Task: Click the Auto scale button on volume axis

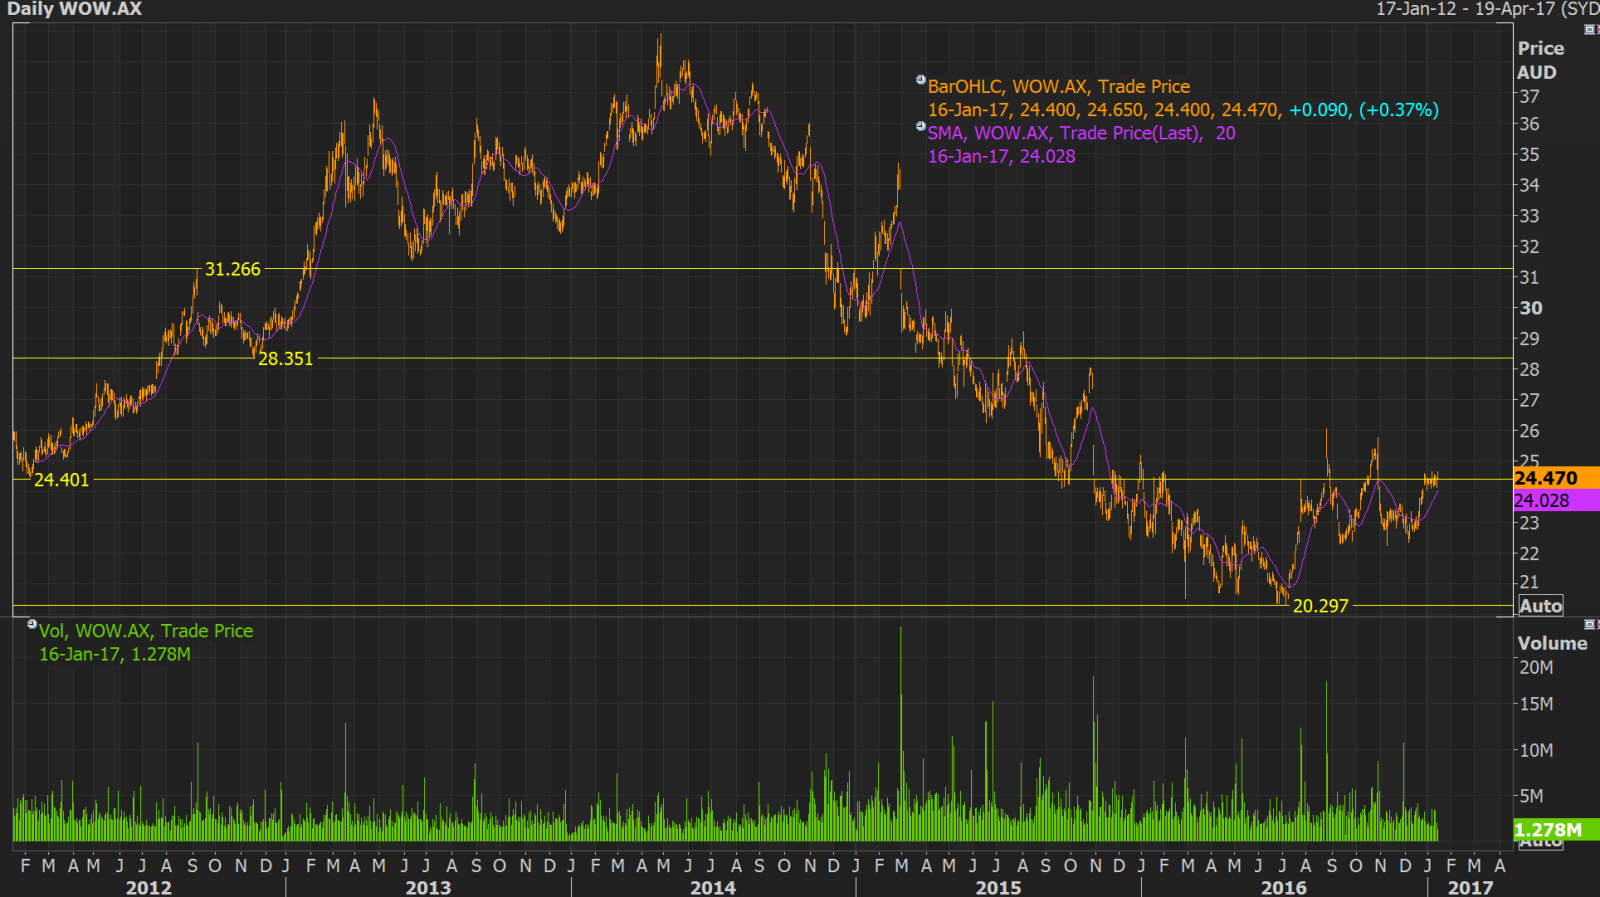Action: [1540, 844]
